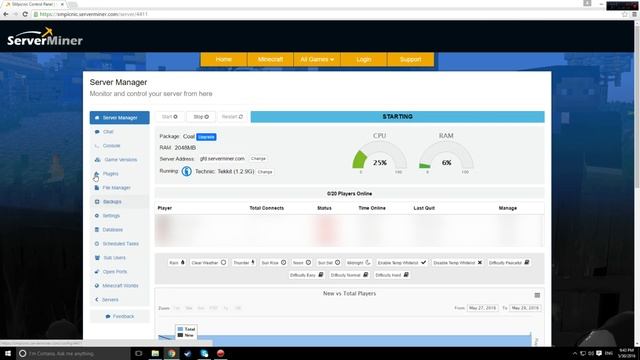Click the blue Upgrade package button
The image size is (640, 360).
click(206, 137)
